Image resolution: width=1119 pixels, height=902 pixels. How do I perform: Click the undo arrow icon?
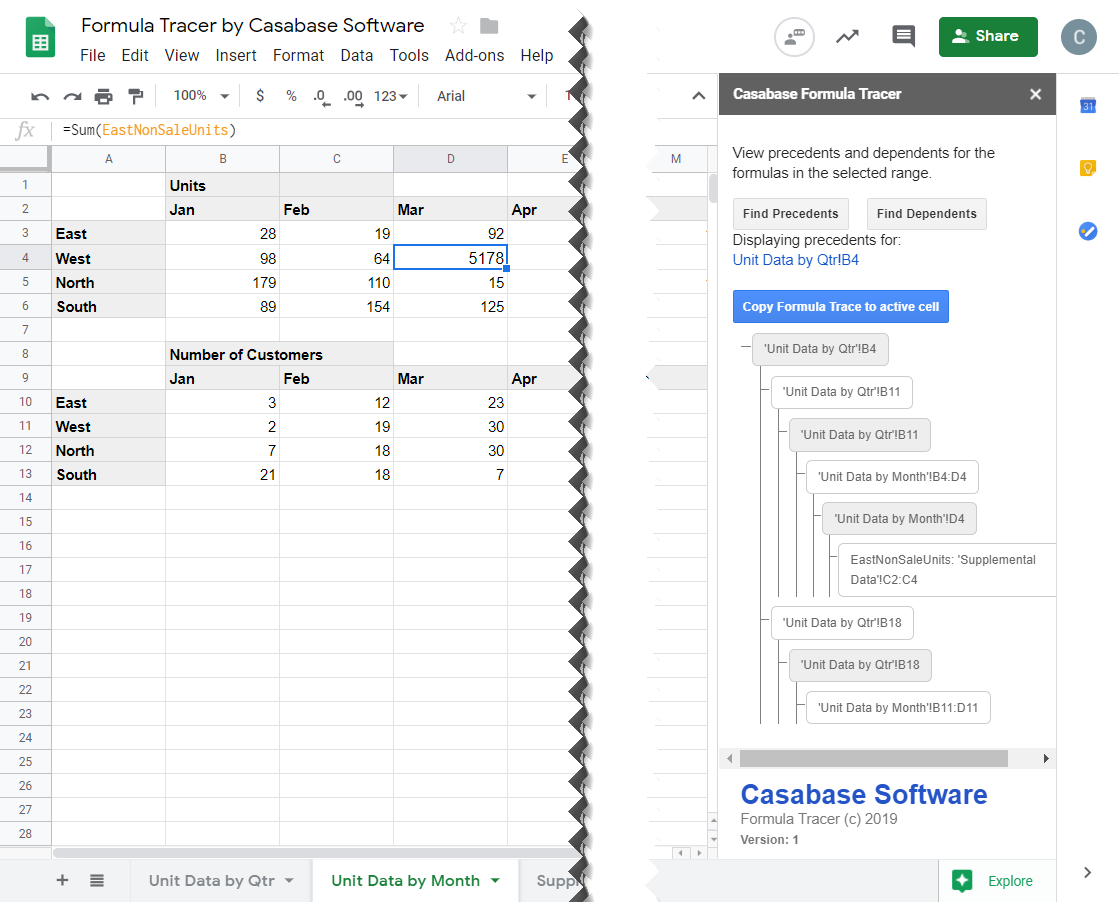tap(40, 96)
